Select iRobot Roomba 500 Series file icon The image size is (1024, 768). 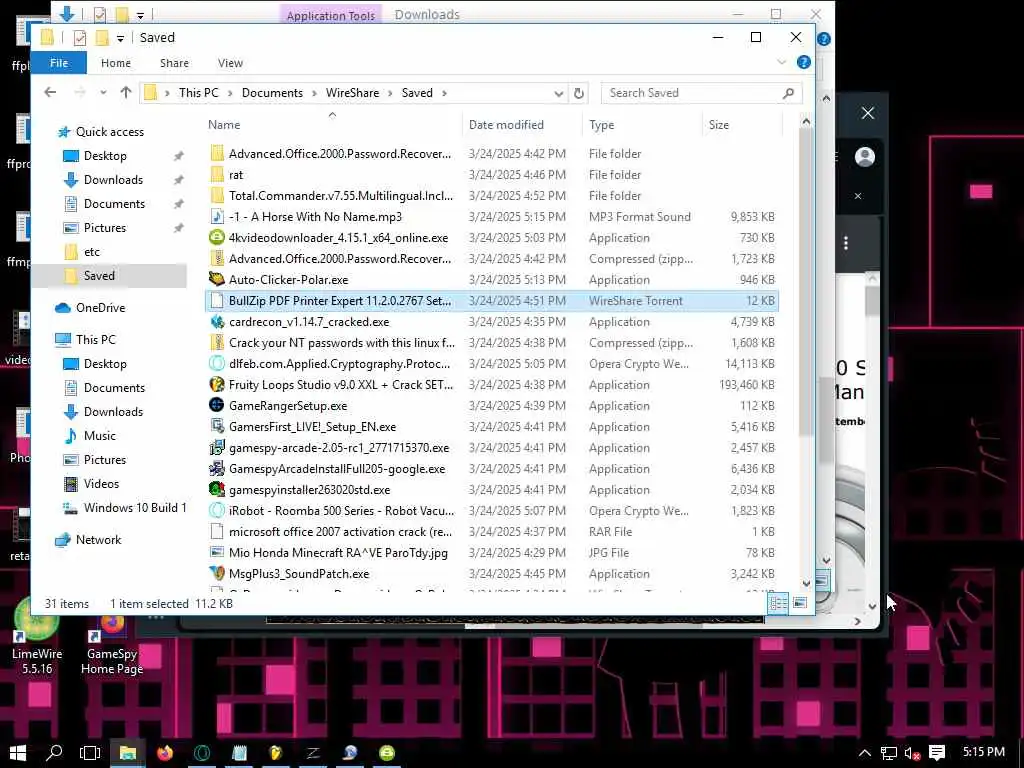217,511
